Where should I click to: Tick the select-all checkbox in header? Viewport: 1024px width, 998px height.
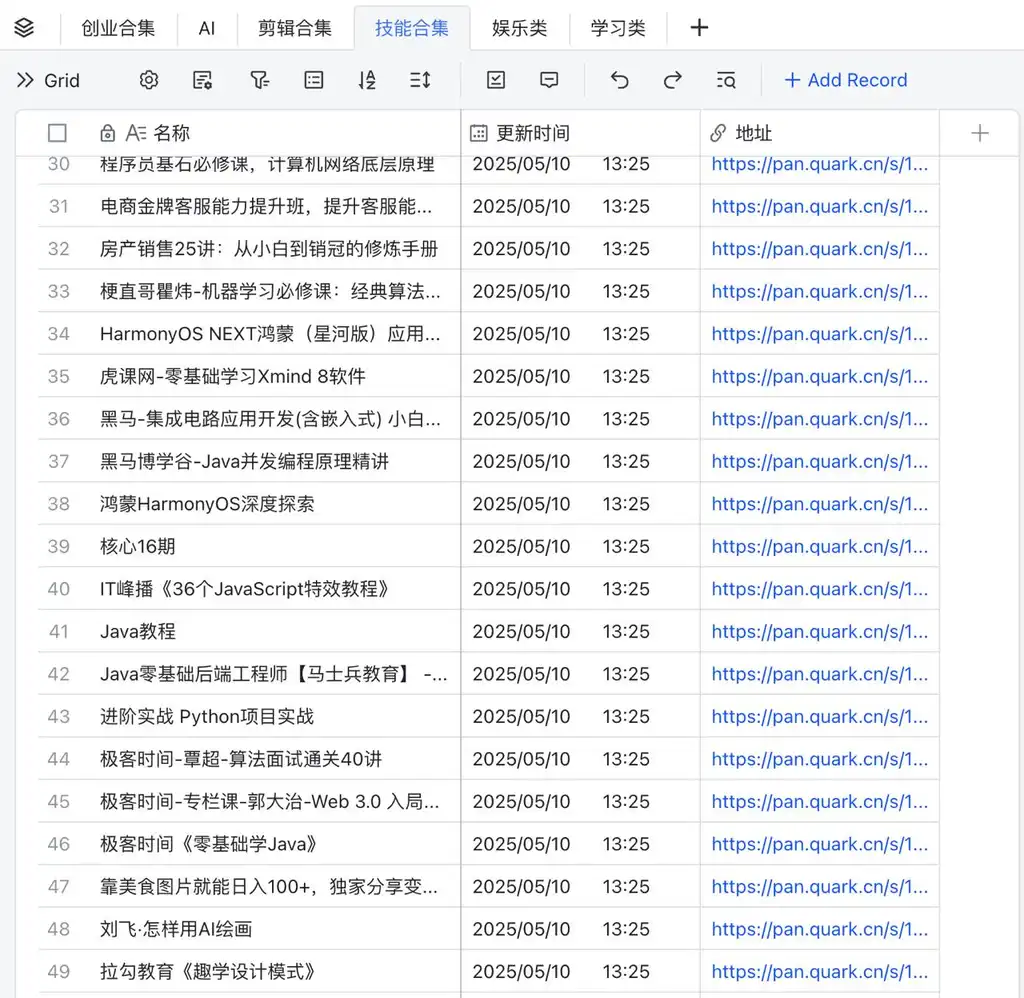pyautogui.click(x=57, y=133)
